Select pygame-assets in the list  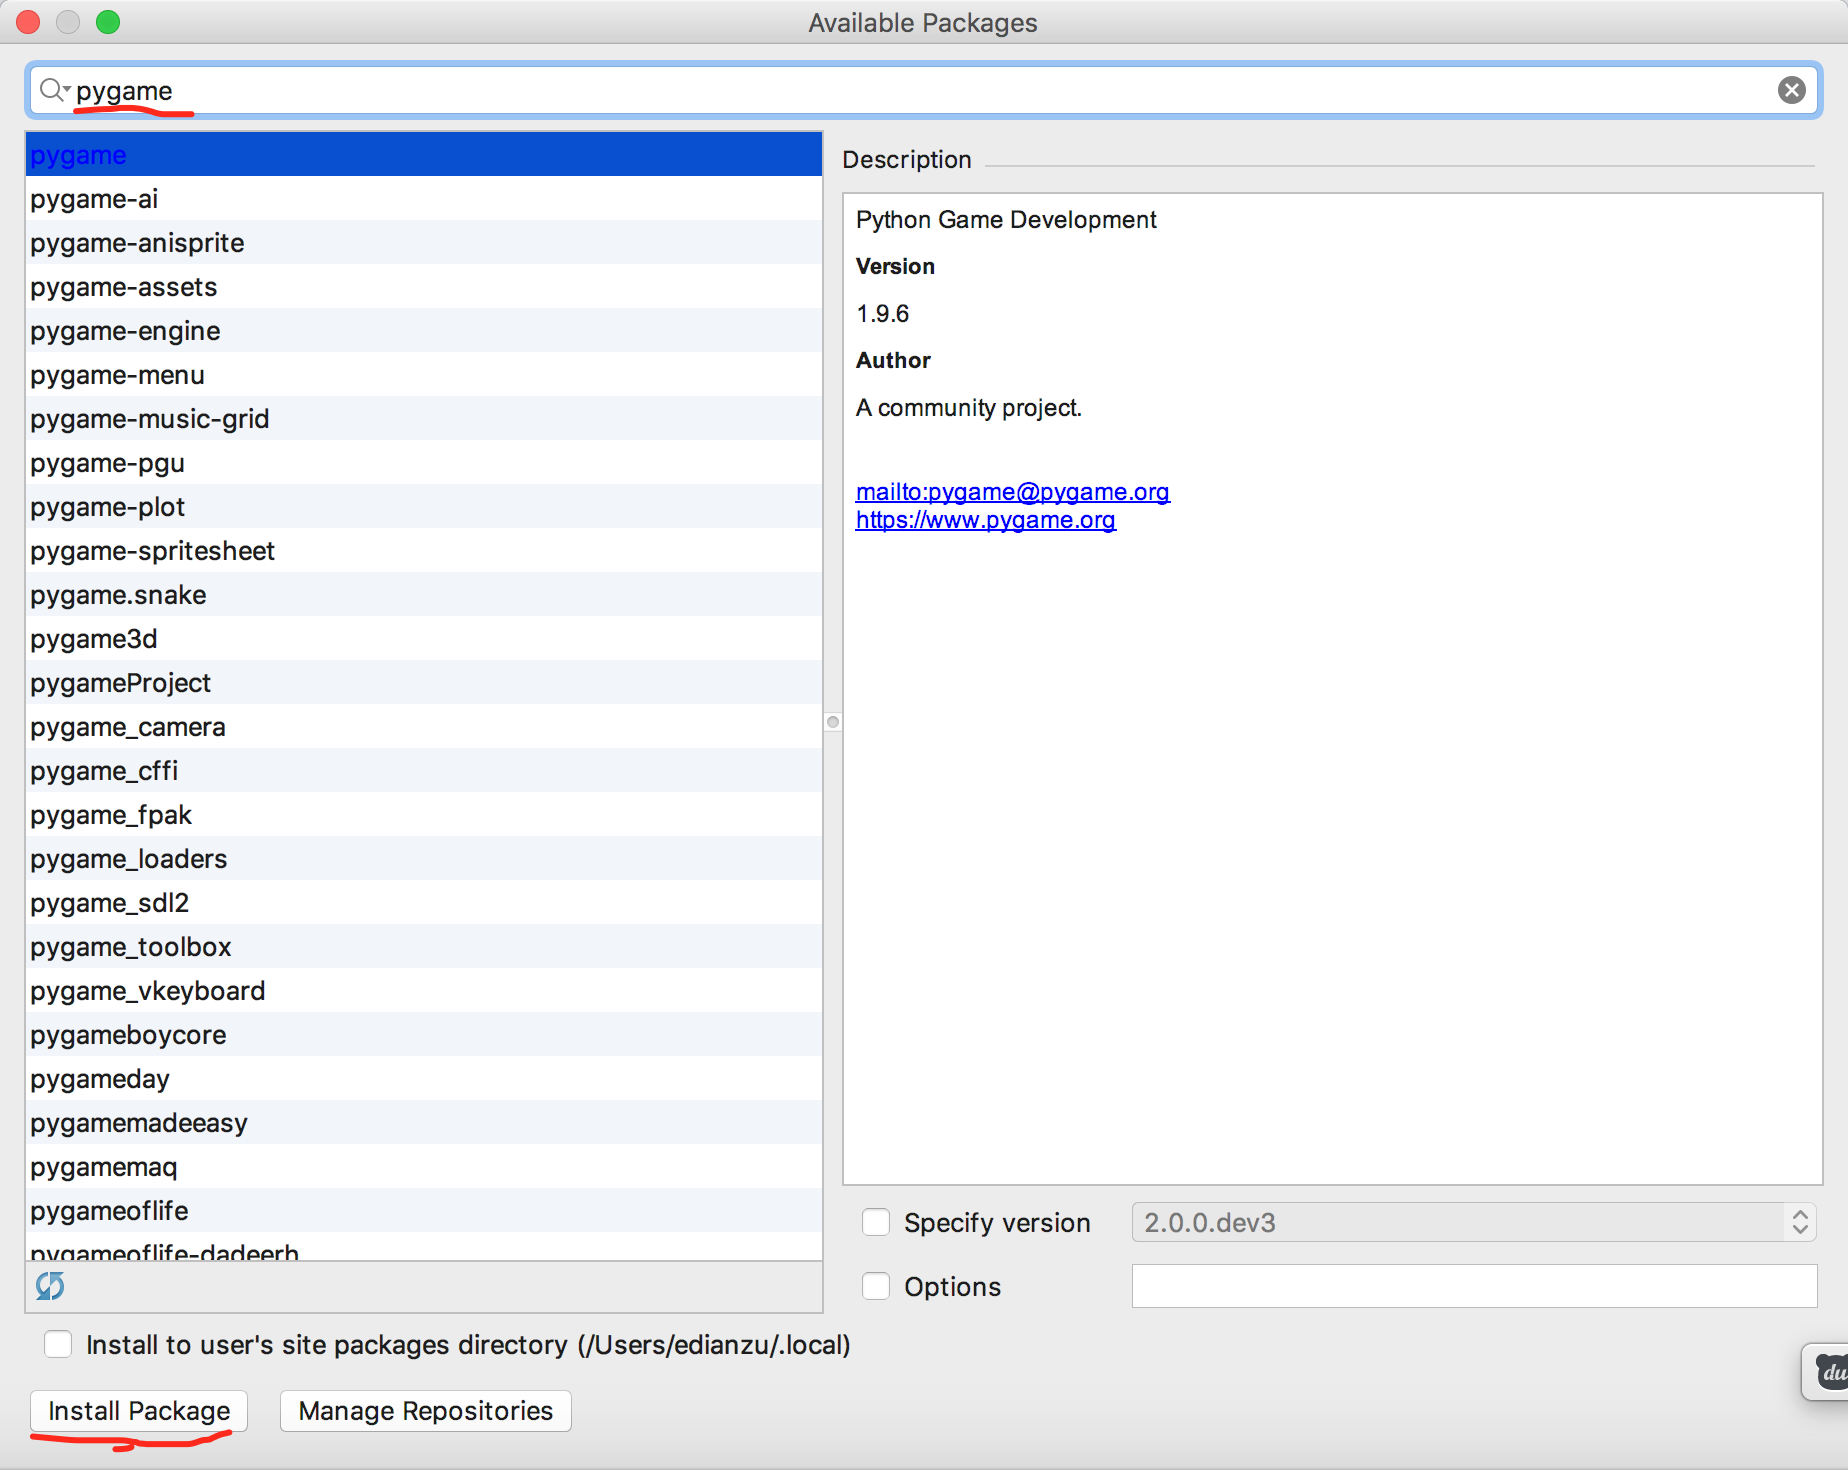(x=424, y=287)
